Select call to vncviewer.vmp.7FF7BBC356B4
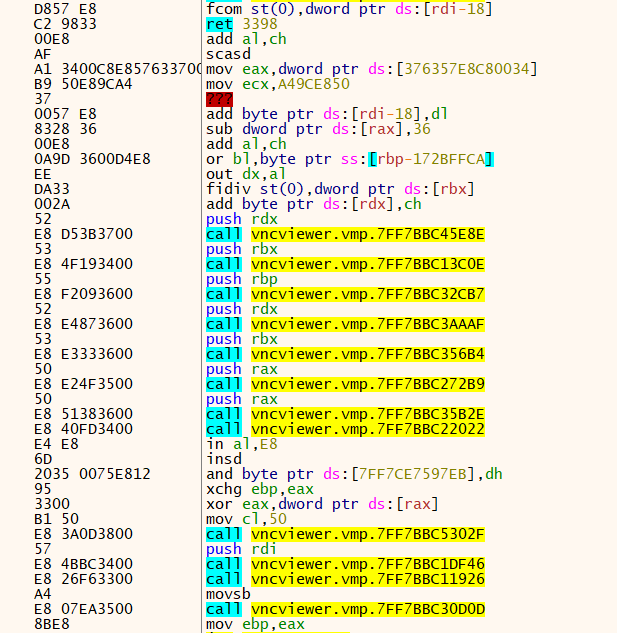617x633 pixels. 345,354
